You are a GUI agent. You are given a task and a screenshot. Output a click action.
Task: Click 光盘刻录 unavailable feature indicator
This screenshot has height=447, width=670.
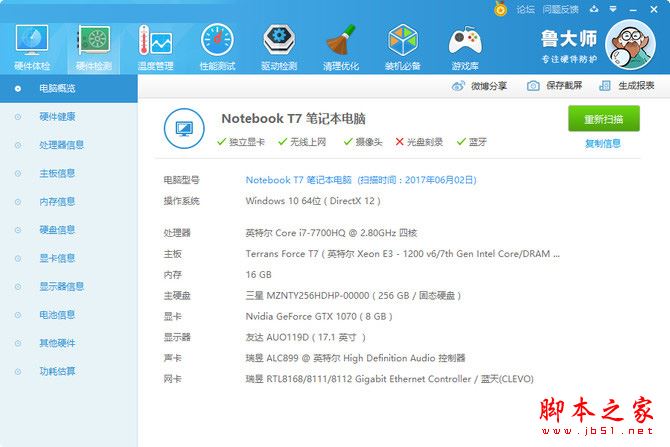pos(419,142)
